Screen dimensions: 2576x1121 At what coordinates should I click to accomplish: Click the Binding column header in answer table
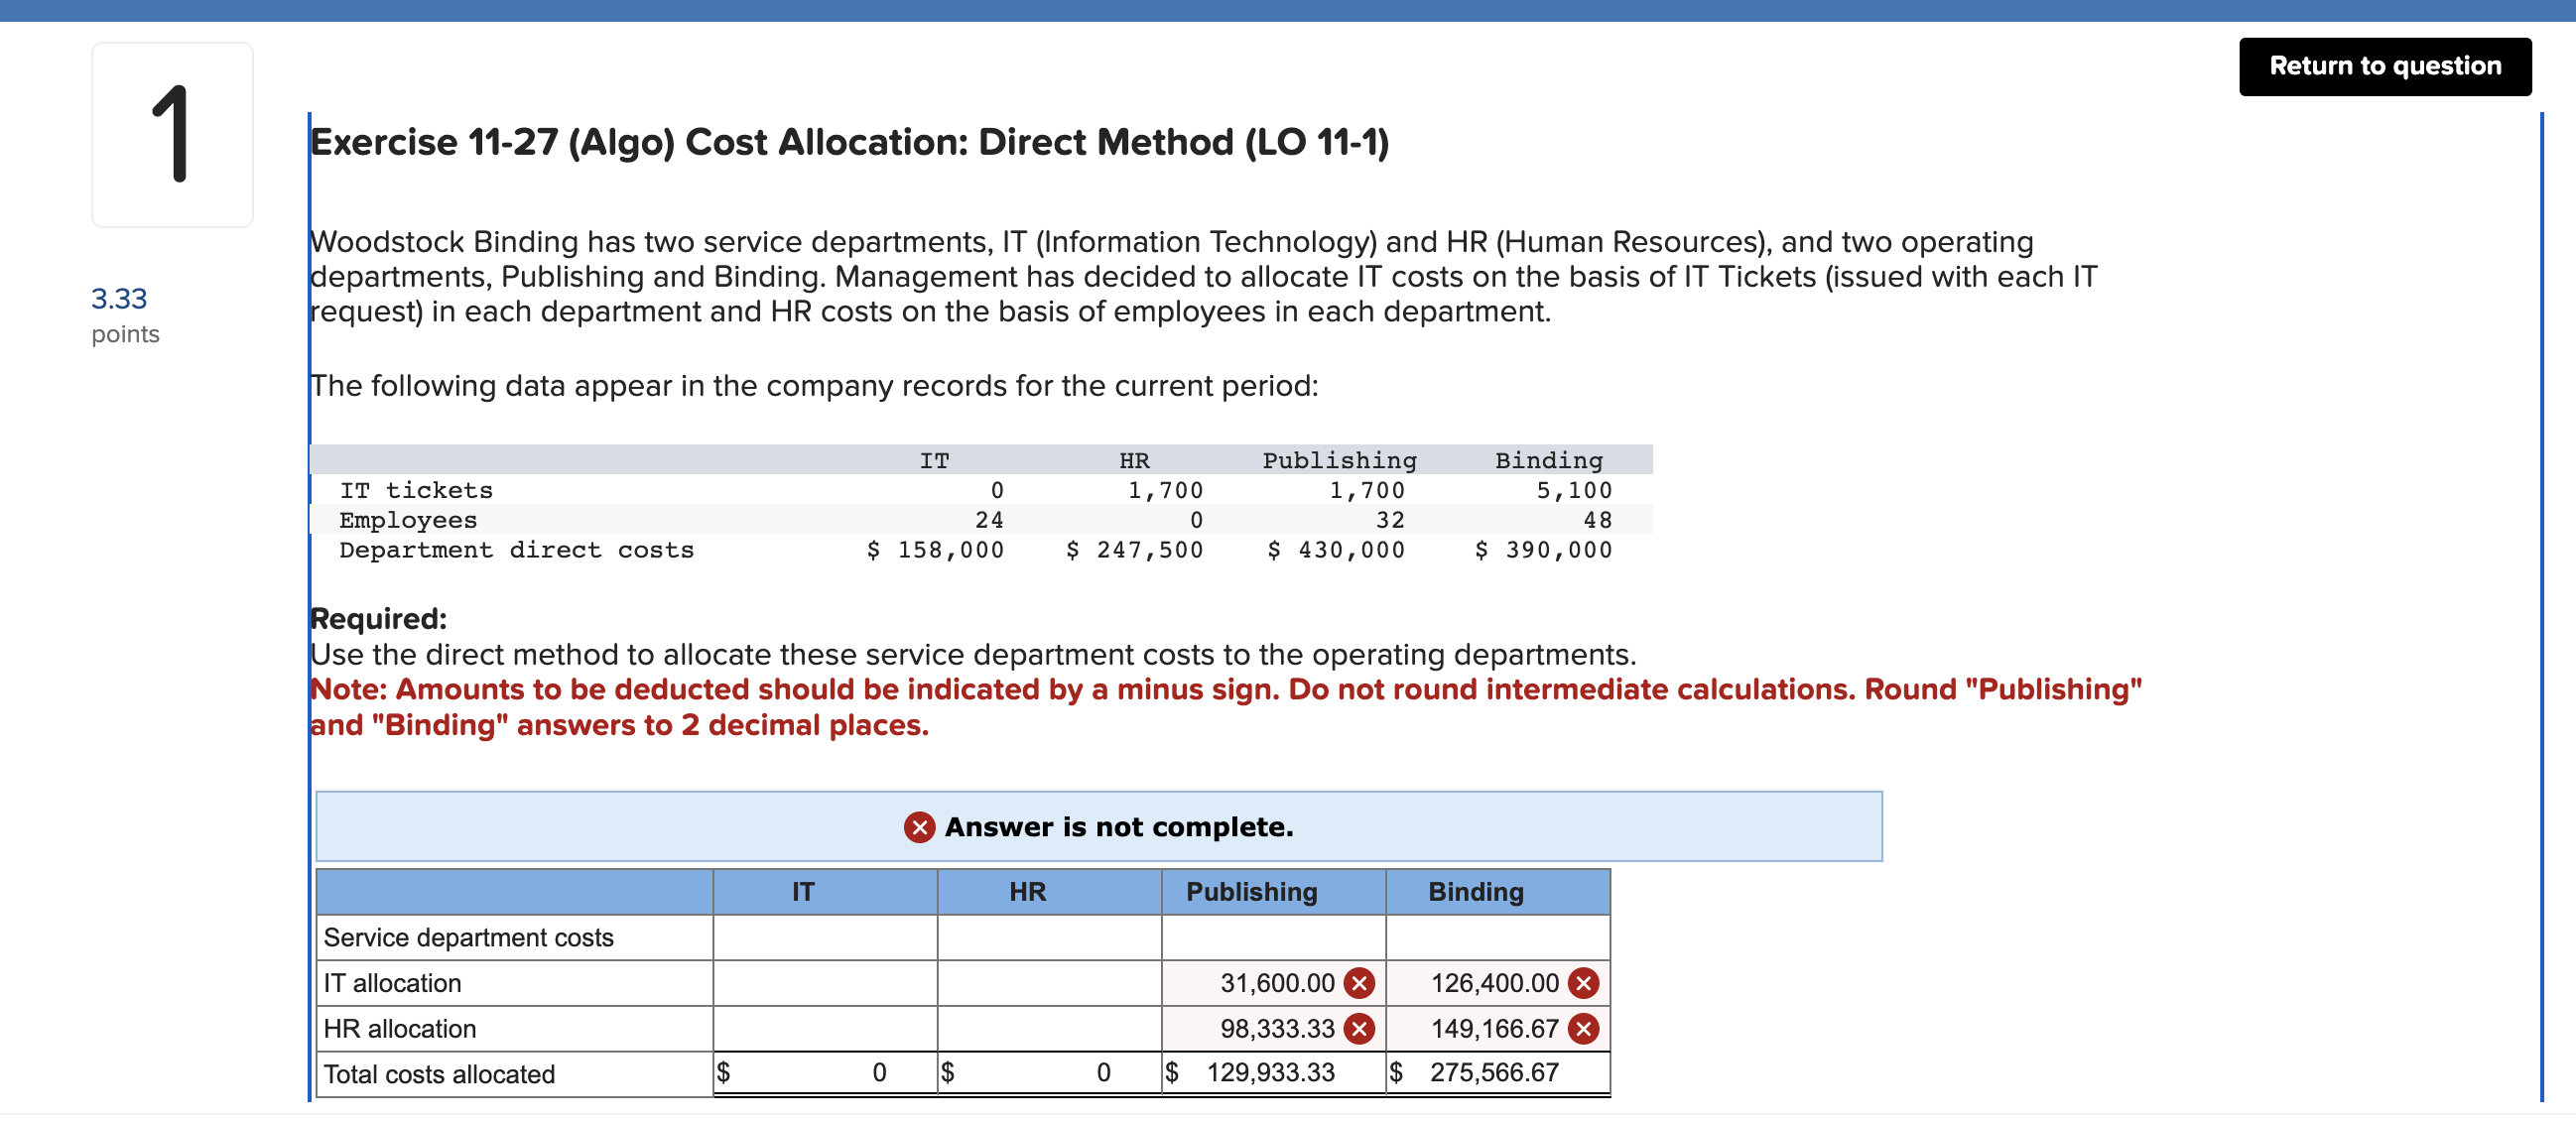pos(1473,891)
